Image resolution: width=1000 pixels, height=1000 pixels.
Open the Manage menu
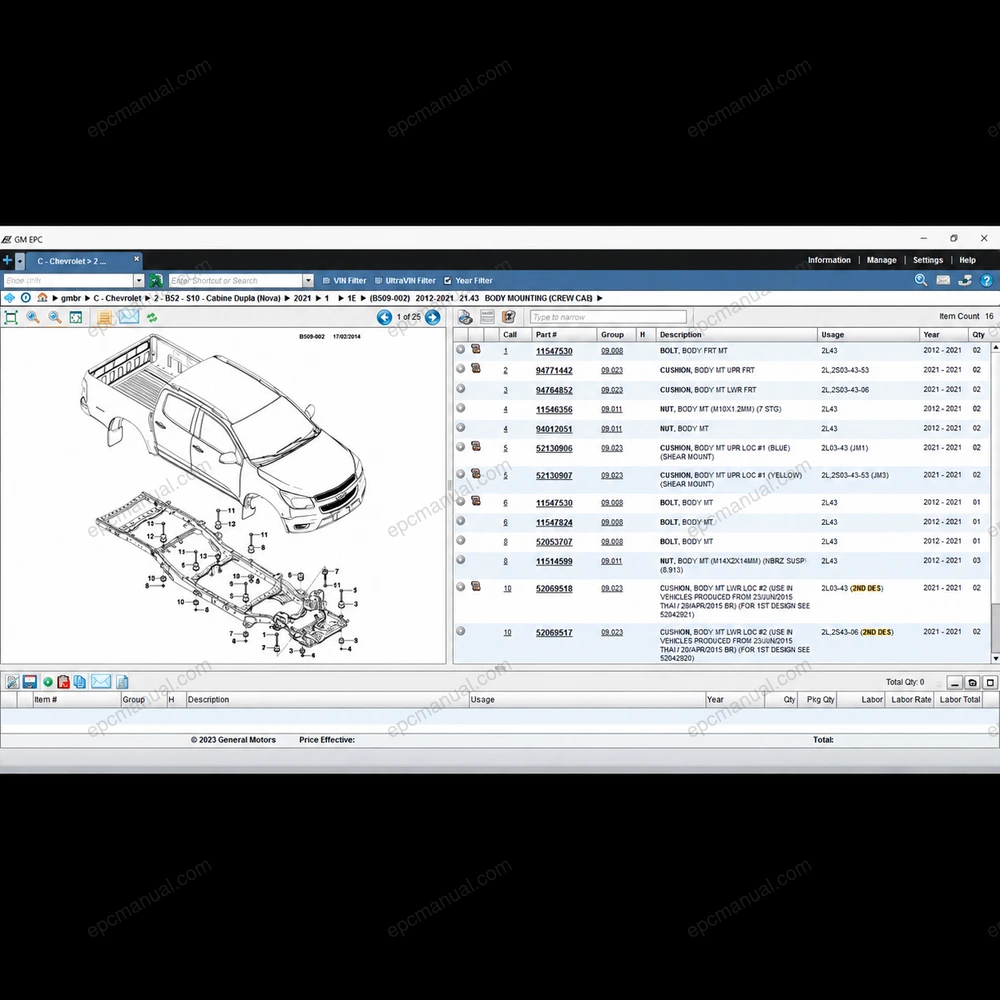click(881, 260)
